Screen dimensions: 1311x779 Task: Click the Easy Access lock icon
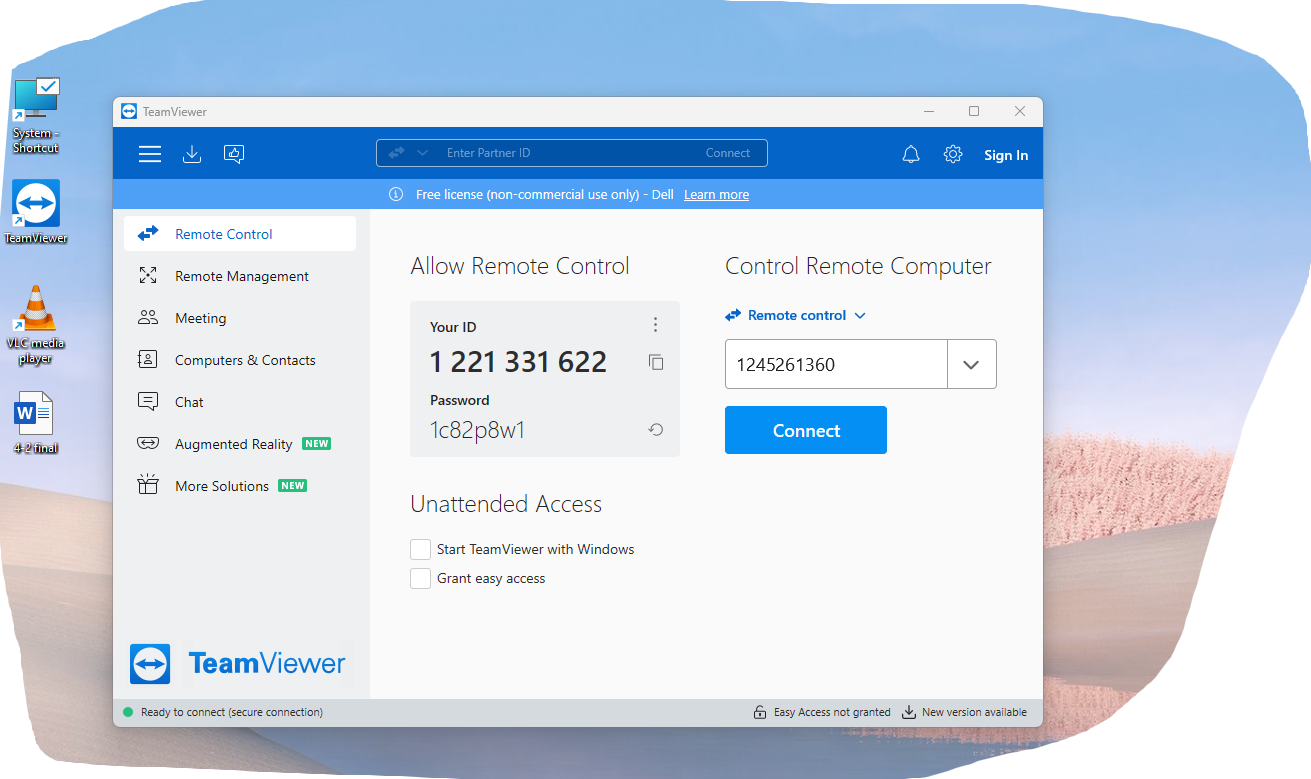pyautogui.click(x=760, y=712)
